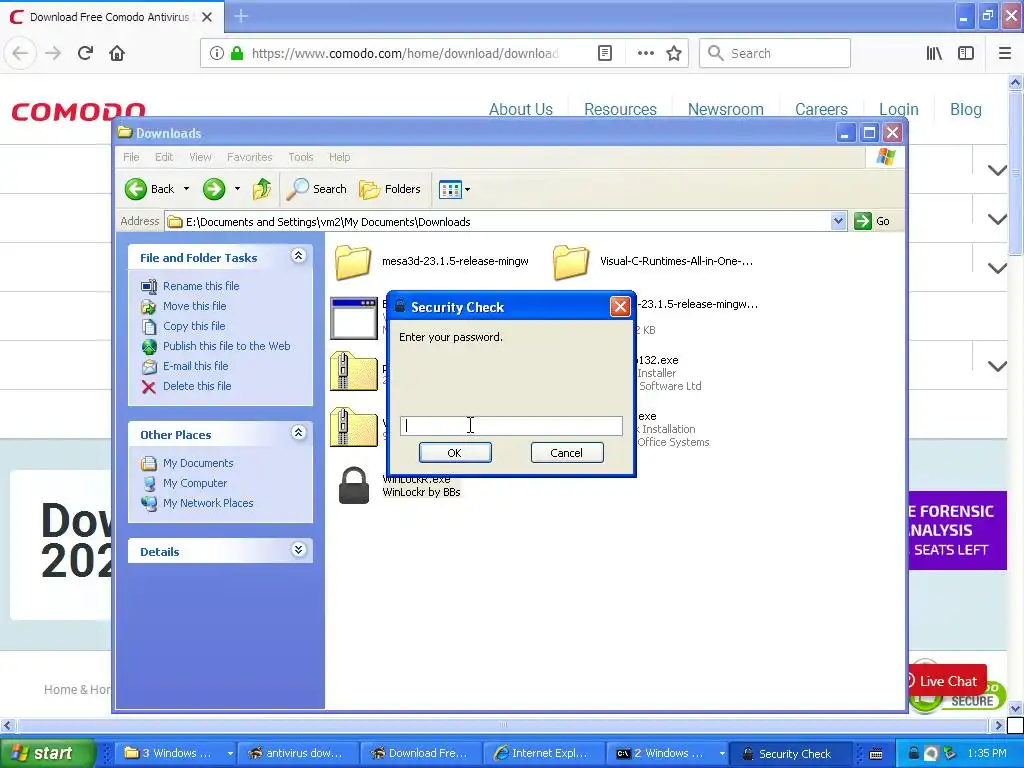Go to Firefox home page

(x=117, y=53)
